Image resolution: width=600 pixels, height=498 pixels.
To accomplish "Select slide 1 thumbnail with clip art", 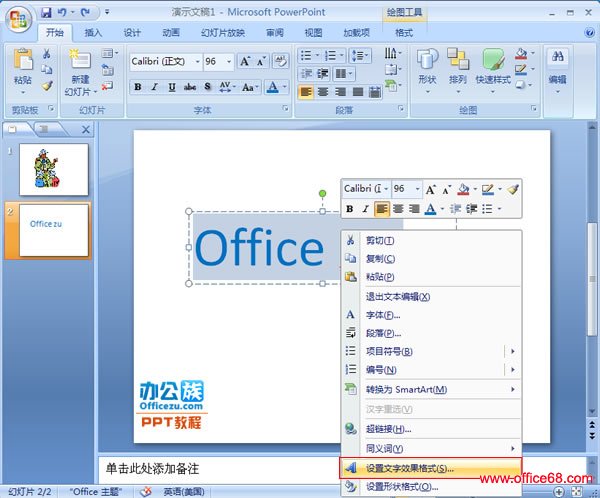I will point(54,170).
